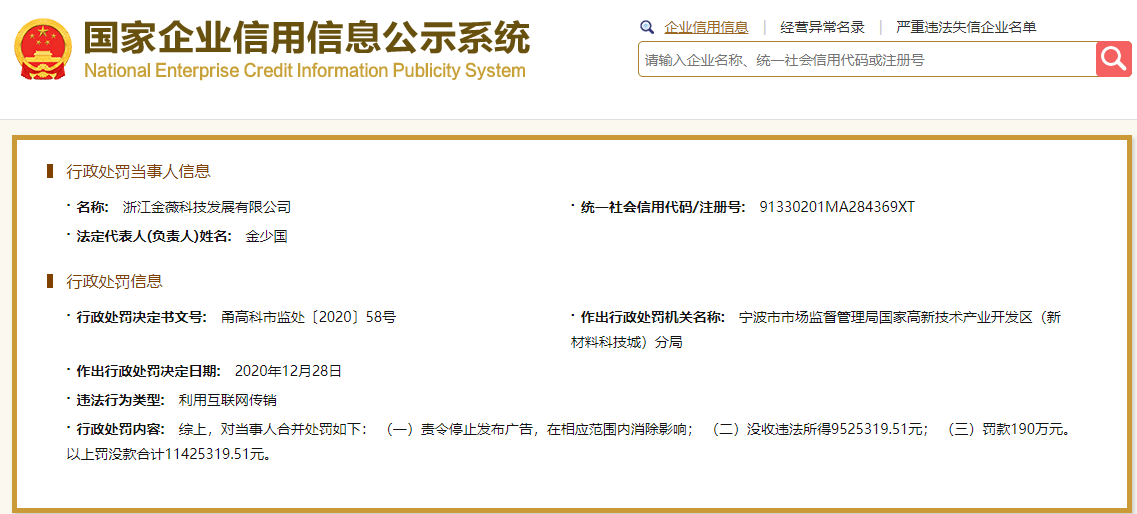Click legal representative name 金少国

coord(267,236)
